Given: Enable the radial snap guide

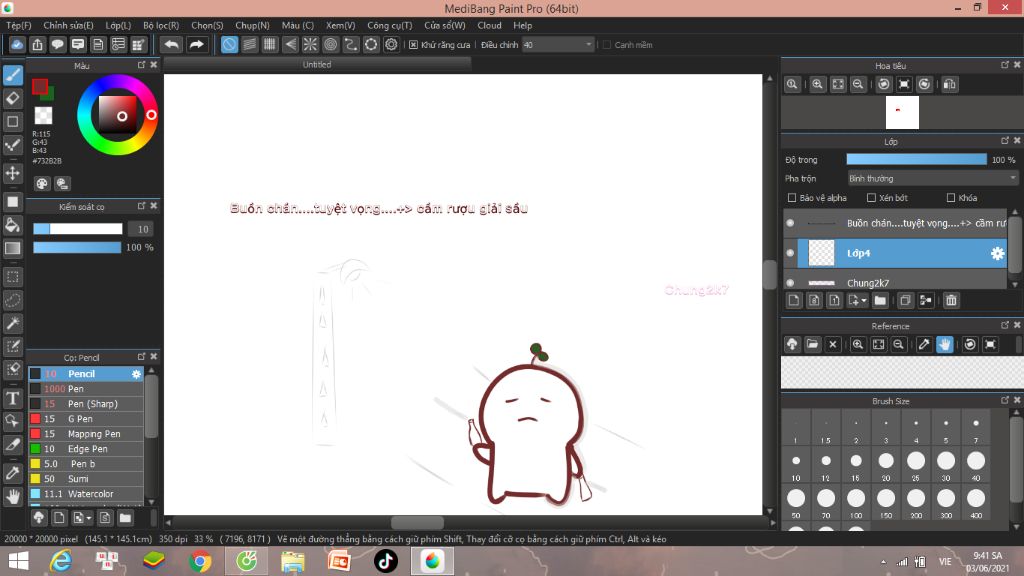Looking at the screenshot, I should pyautogui.click(x=310, y=44).
